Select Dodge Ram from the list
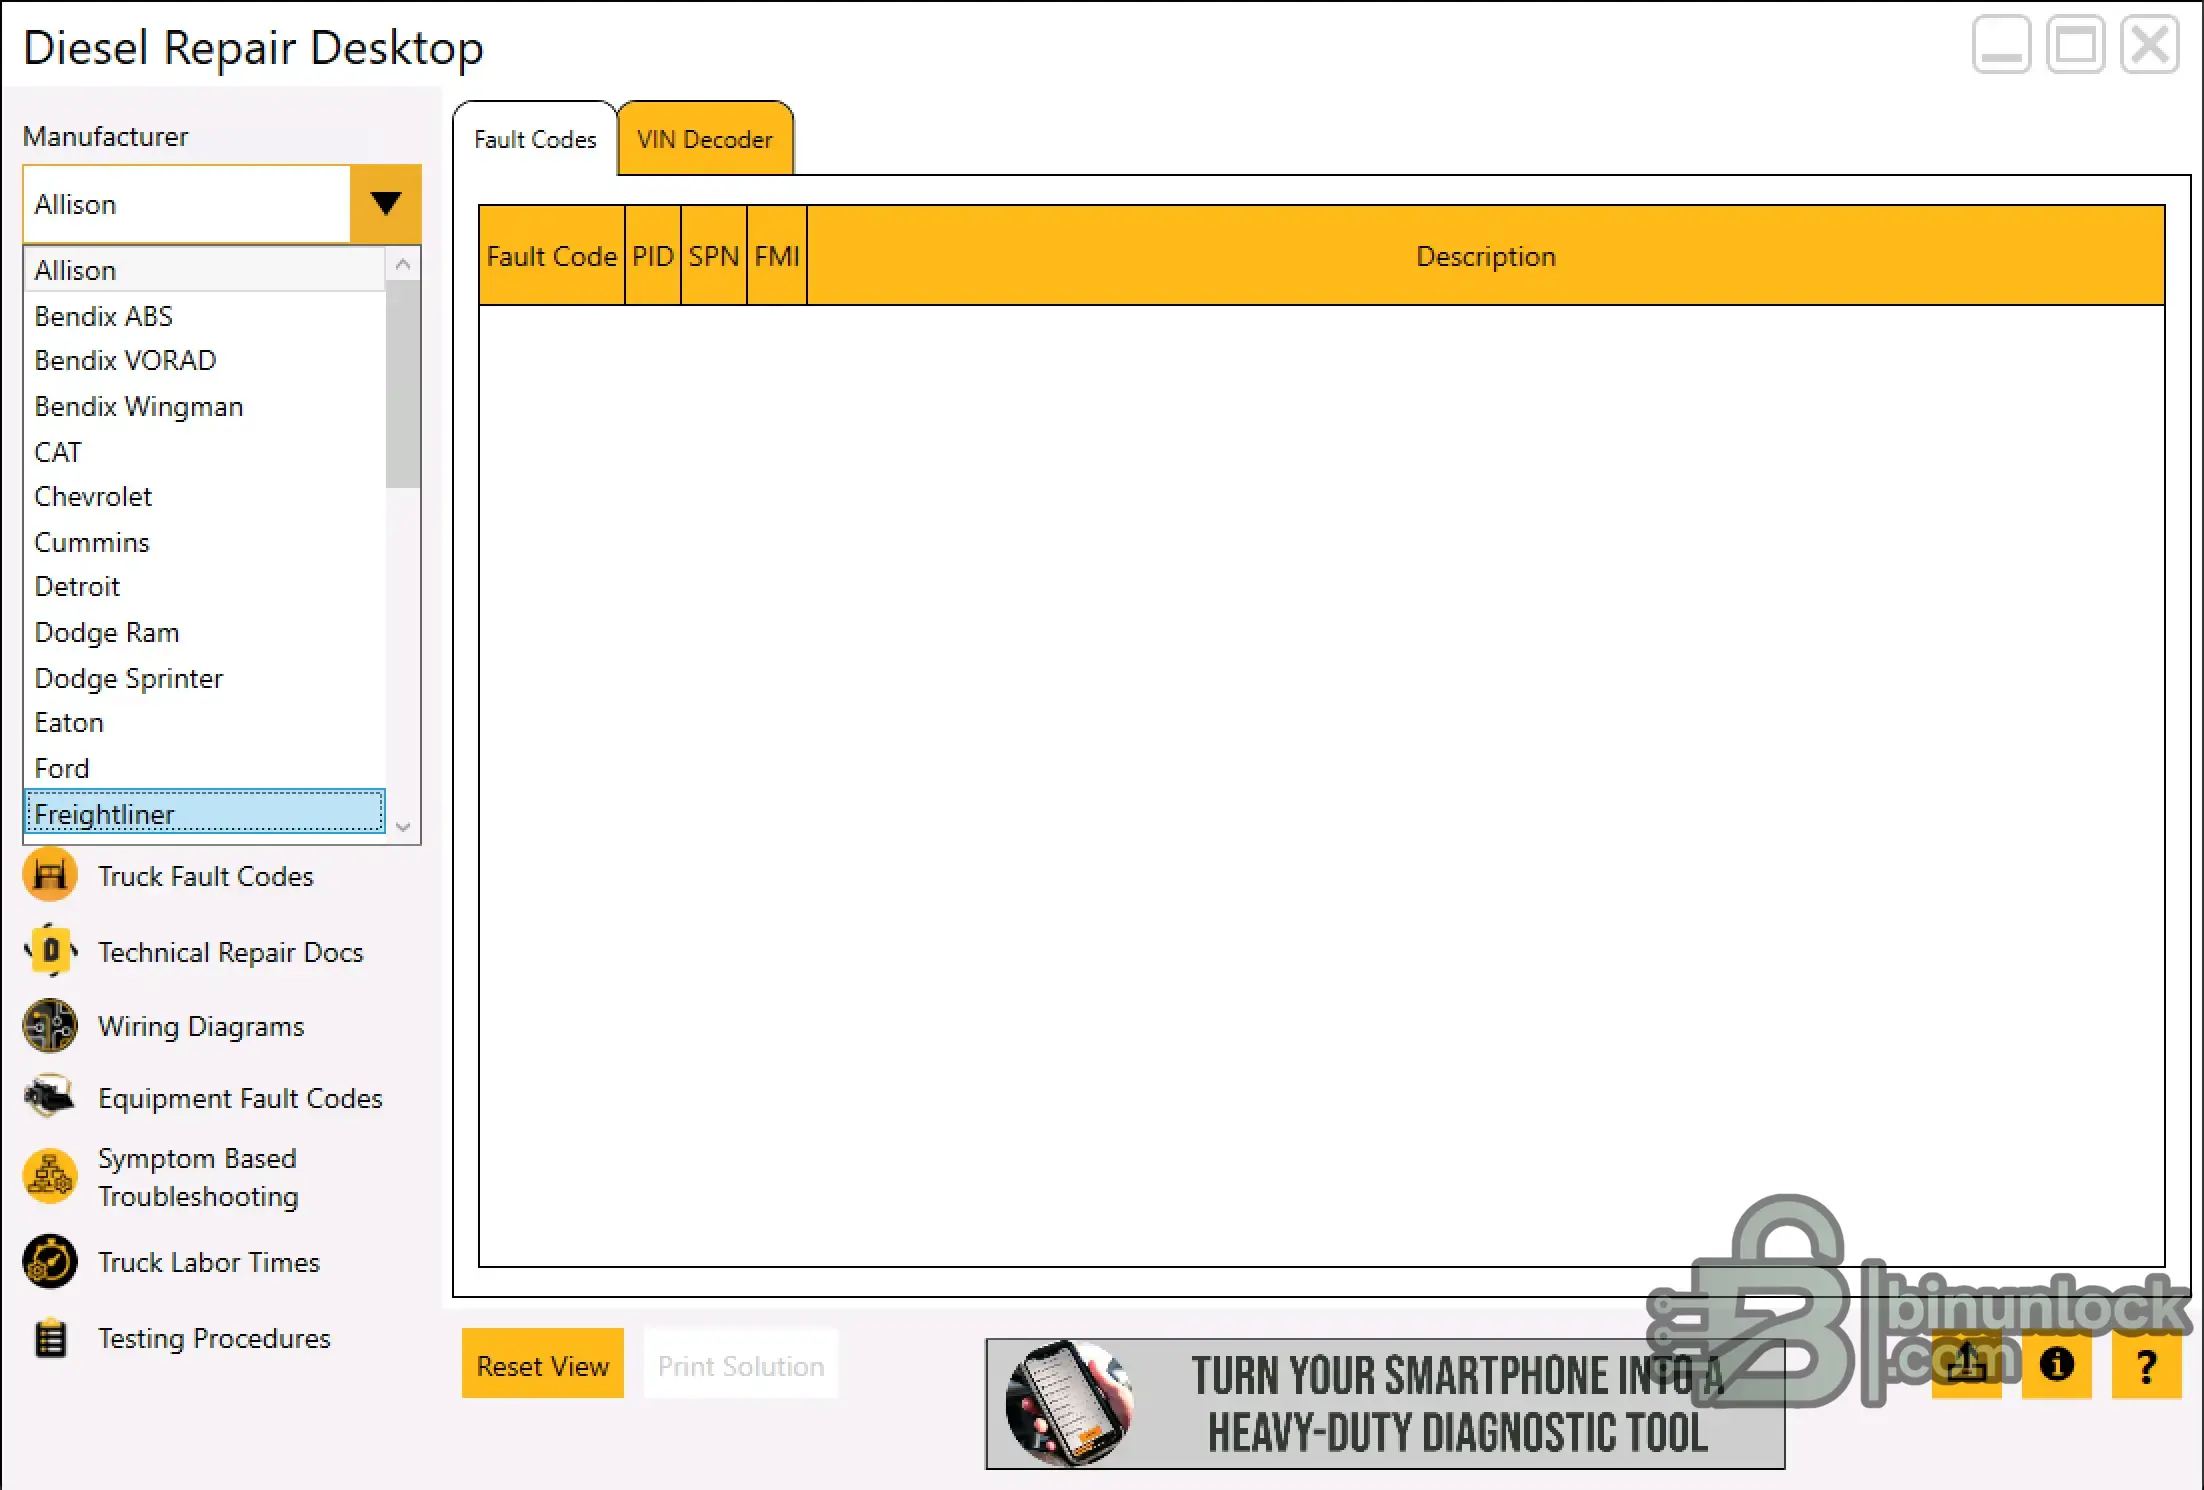Viewport: 2204px width, 1490px height. 204,632
